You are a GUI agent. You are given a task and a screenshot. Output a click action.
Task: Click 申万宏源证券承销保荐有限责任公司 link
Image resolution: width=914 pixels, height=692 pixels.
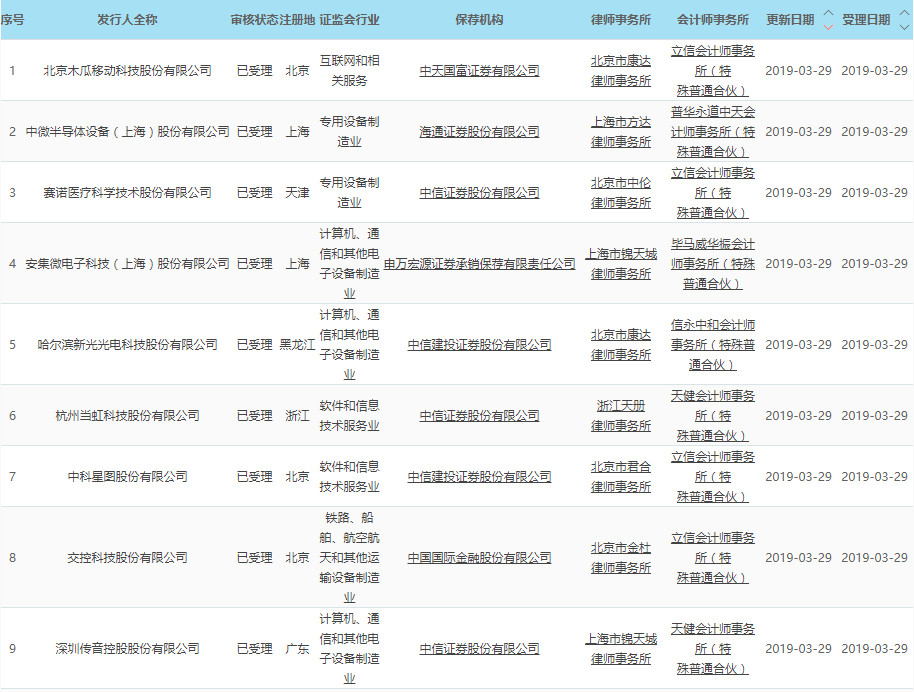(479, 264)
